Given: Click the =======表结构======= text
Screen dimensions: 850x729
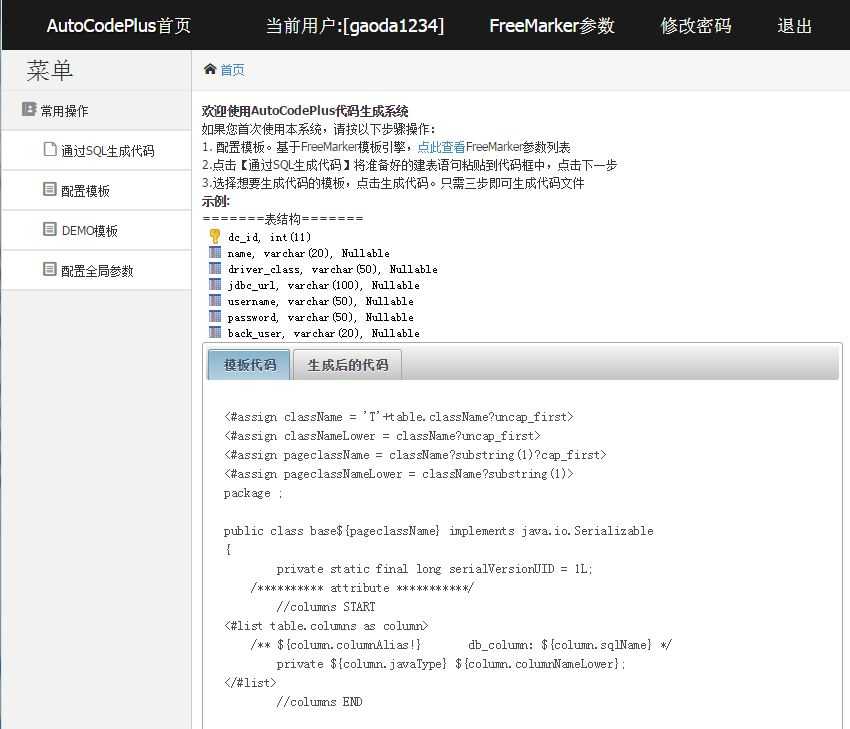Looking at the screenshot, I should (x=282, y=219).
